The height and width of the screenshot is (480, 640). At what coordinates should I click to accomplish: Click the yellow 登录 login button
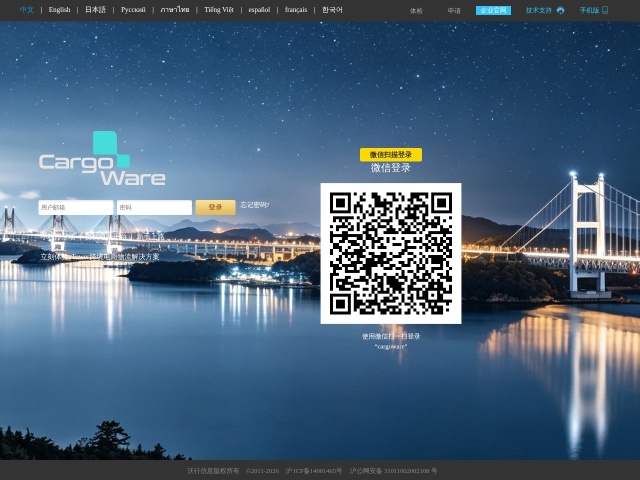point(215,207)
